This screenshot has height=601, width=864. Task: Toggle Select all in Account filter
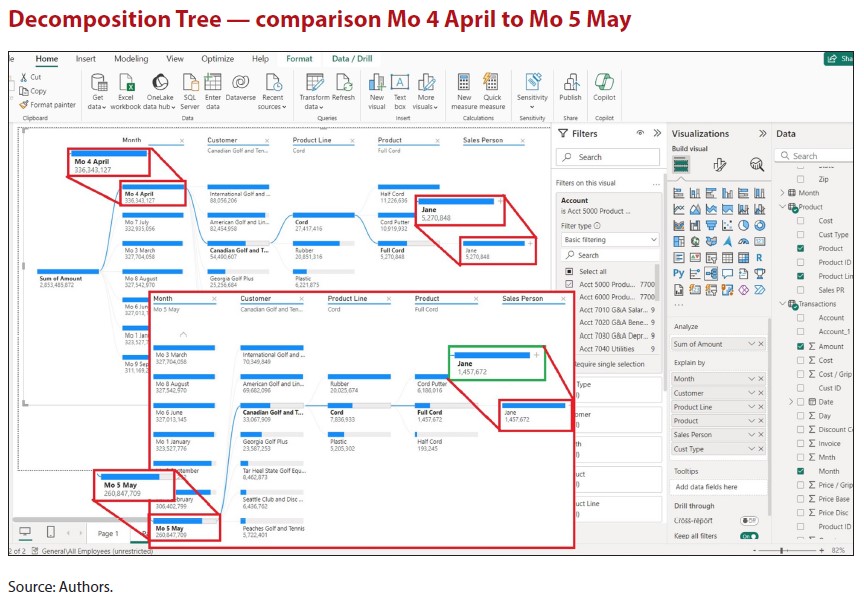coord(569,271)
